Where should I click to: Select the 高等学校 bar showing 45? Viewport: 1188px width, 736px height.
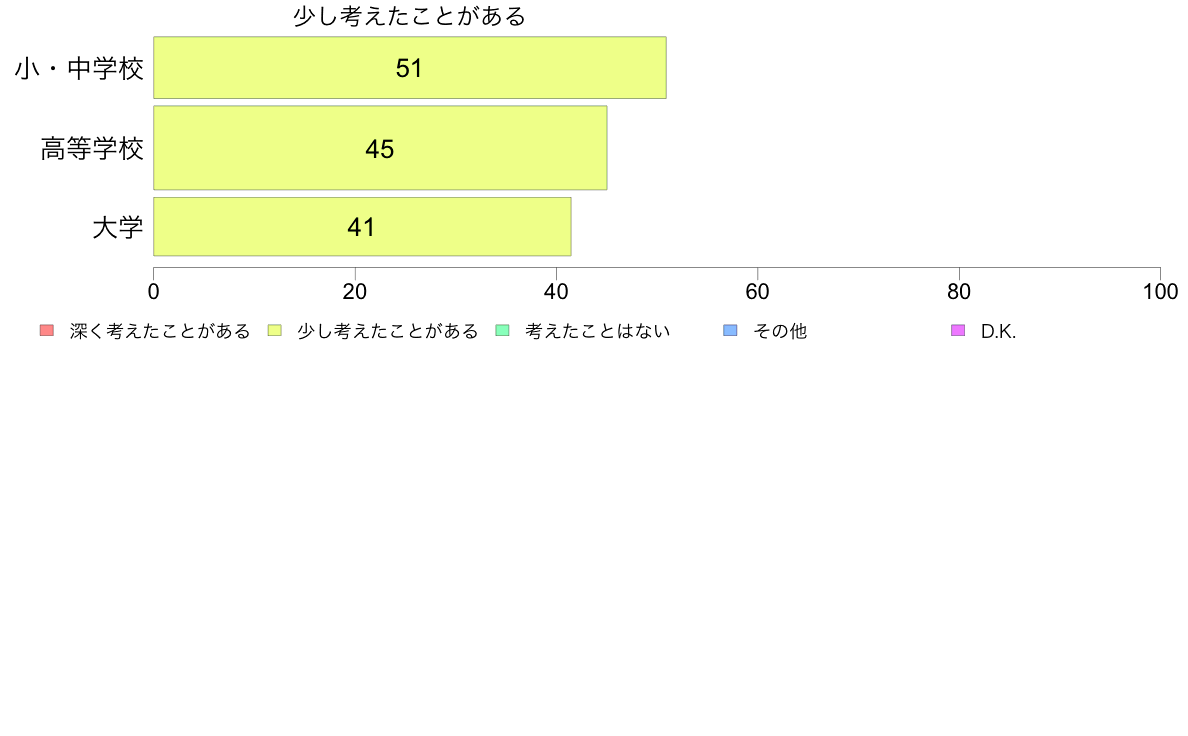point(380,148)
